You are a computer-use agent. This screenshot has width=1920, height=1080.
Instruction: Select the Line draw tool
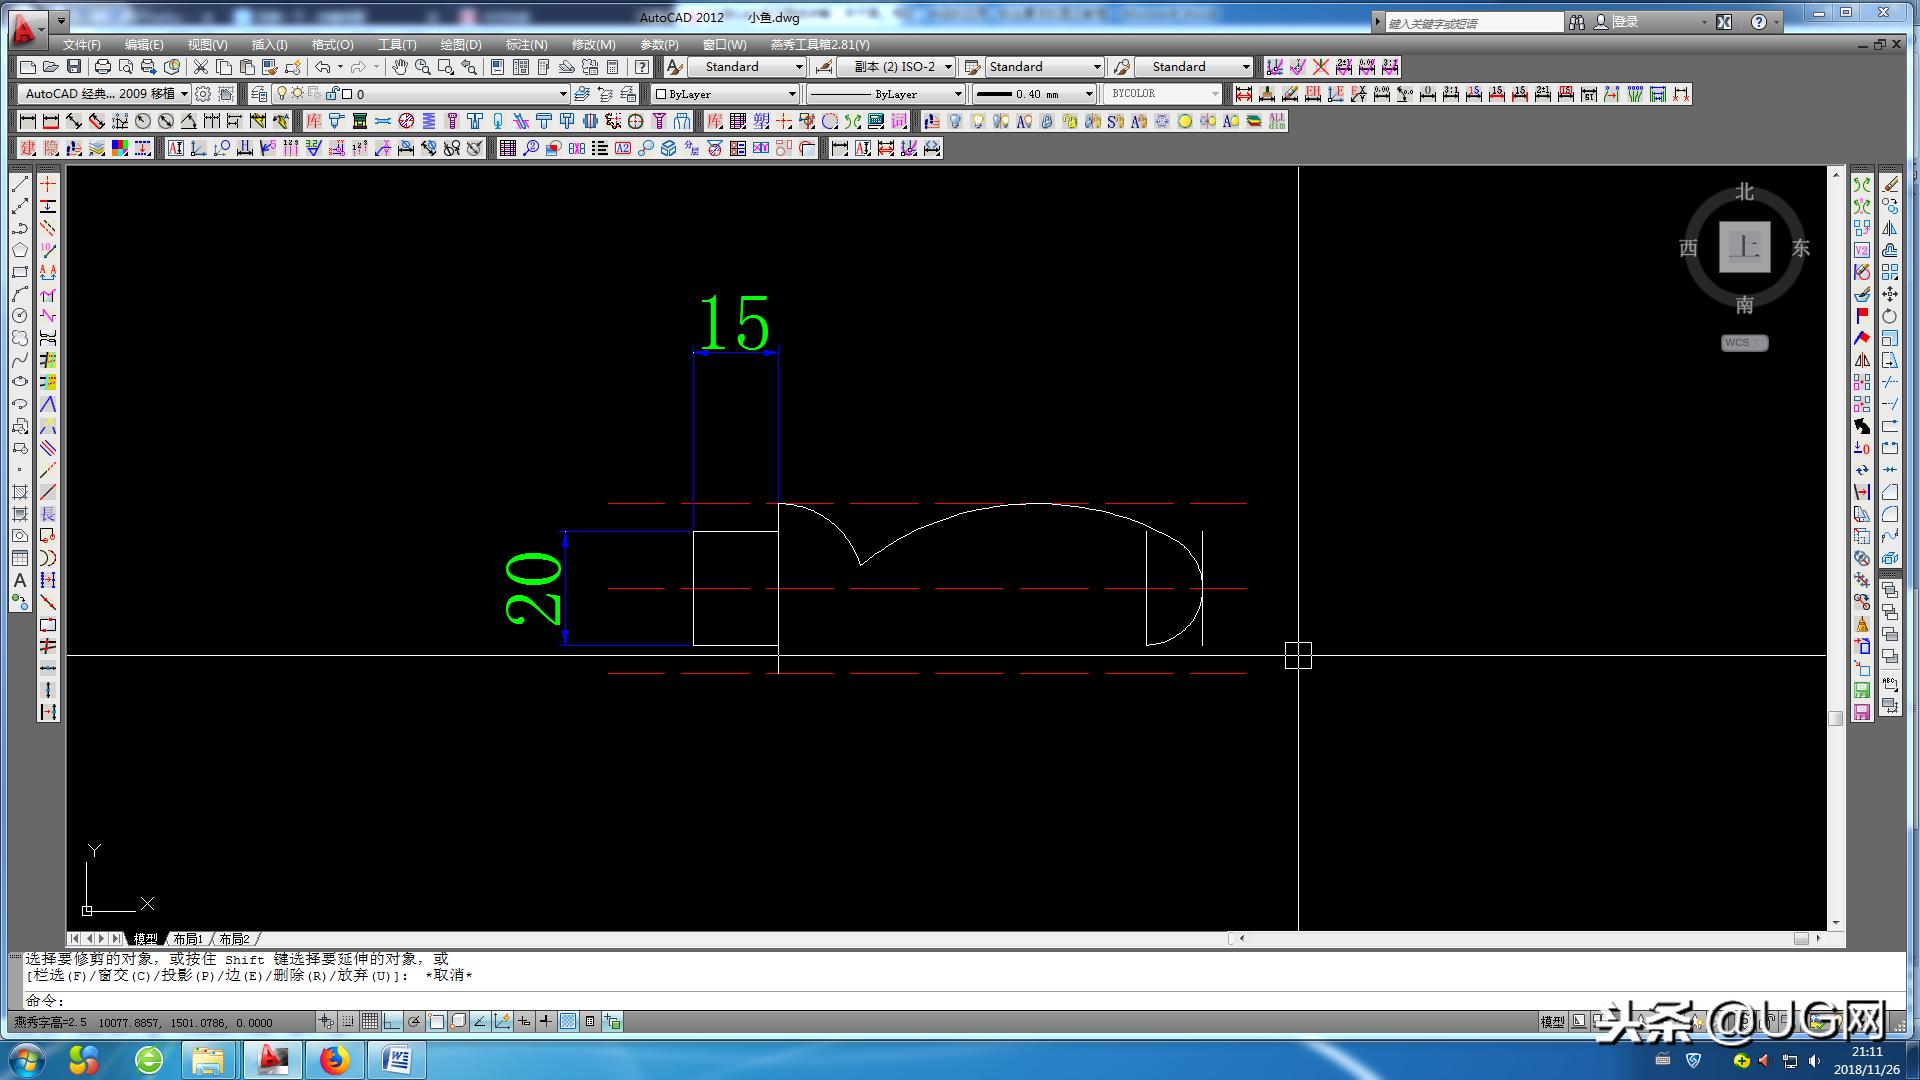19,184
